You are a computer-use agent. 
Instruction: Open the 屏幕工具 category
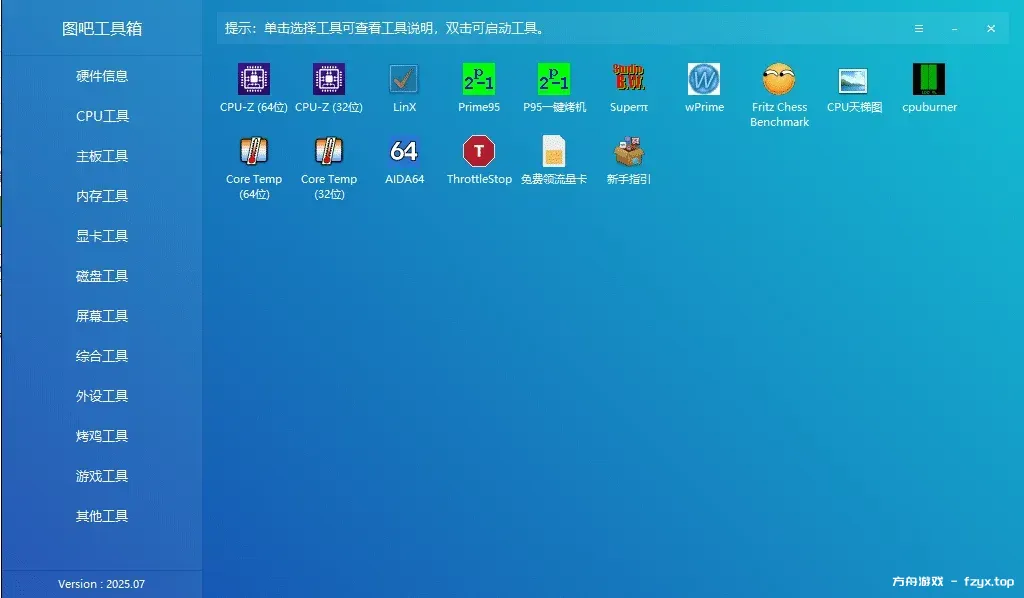tap(102, 316)
